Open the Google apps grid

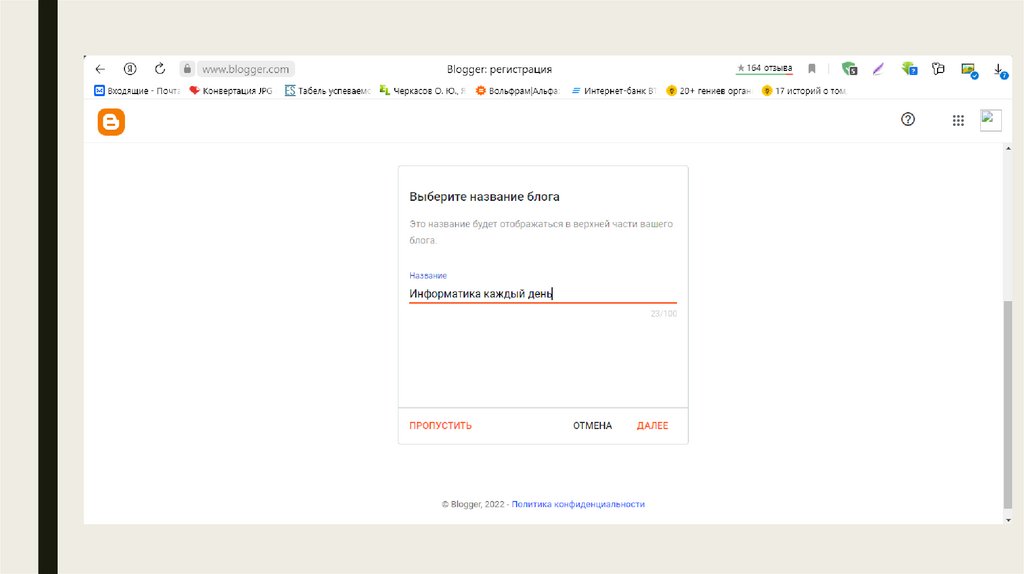click(x=958, y=120)
